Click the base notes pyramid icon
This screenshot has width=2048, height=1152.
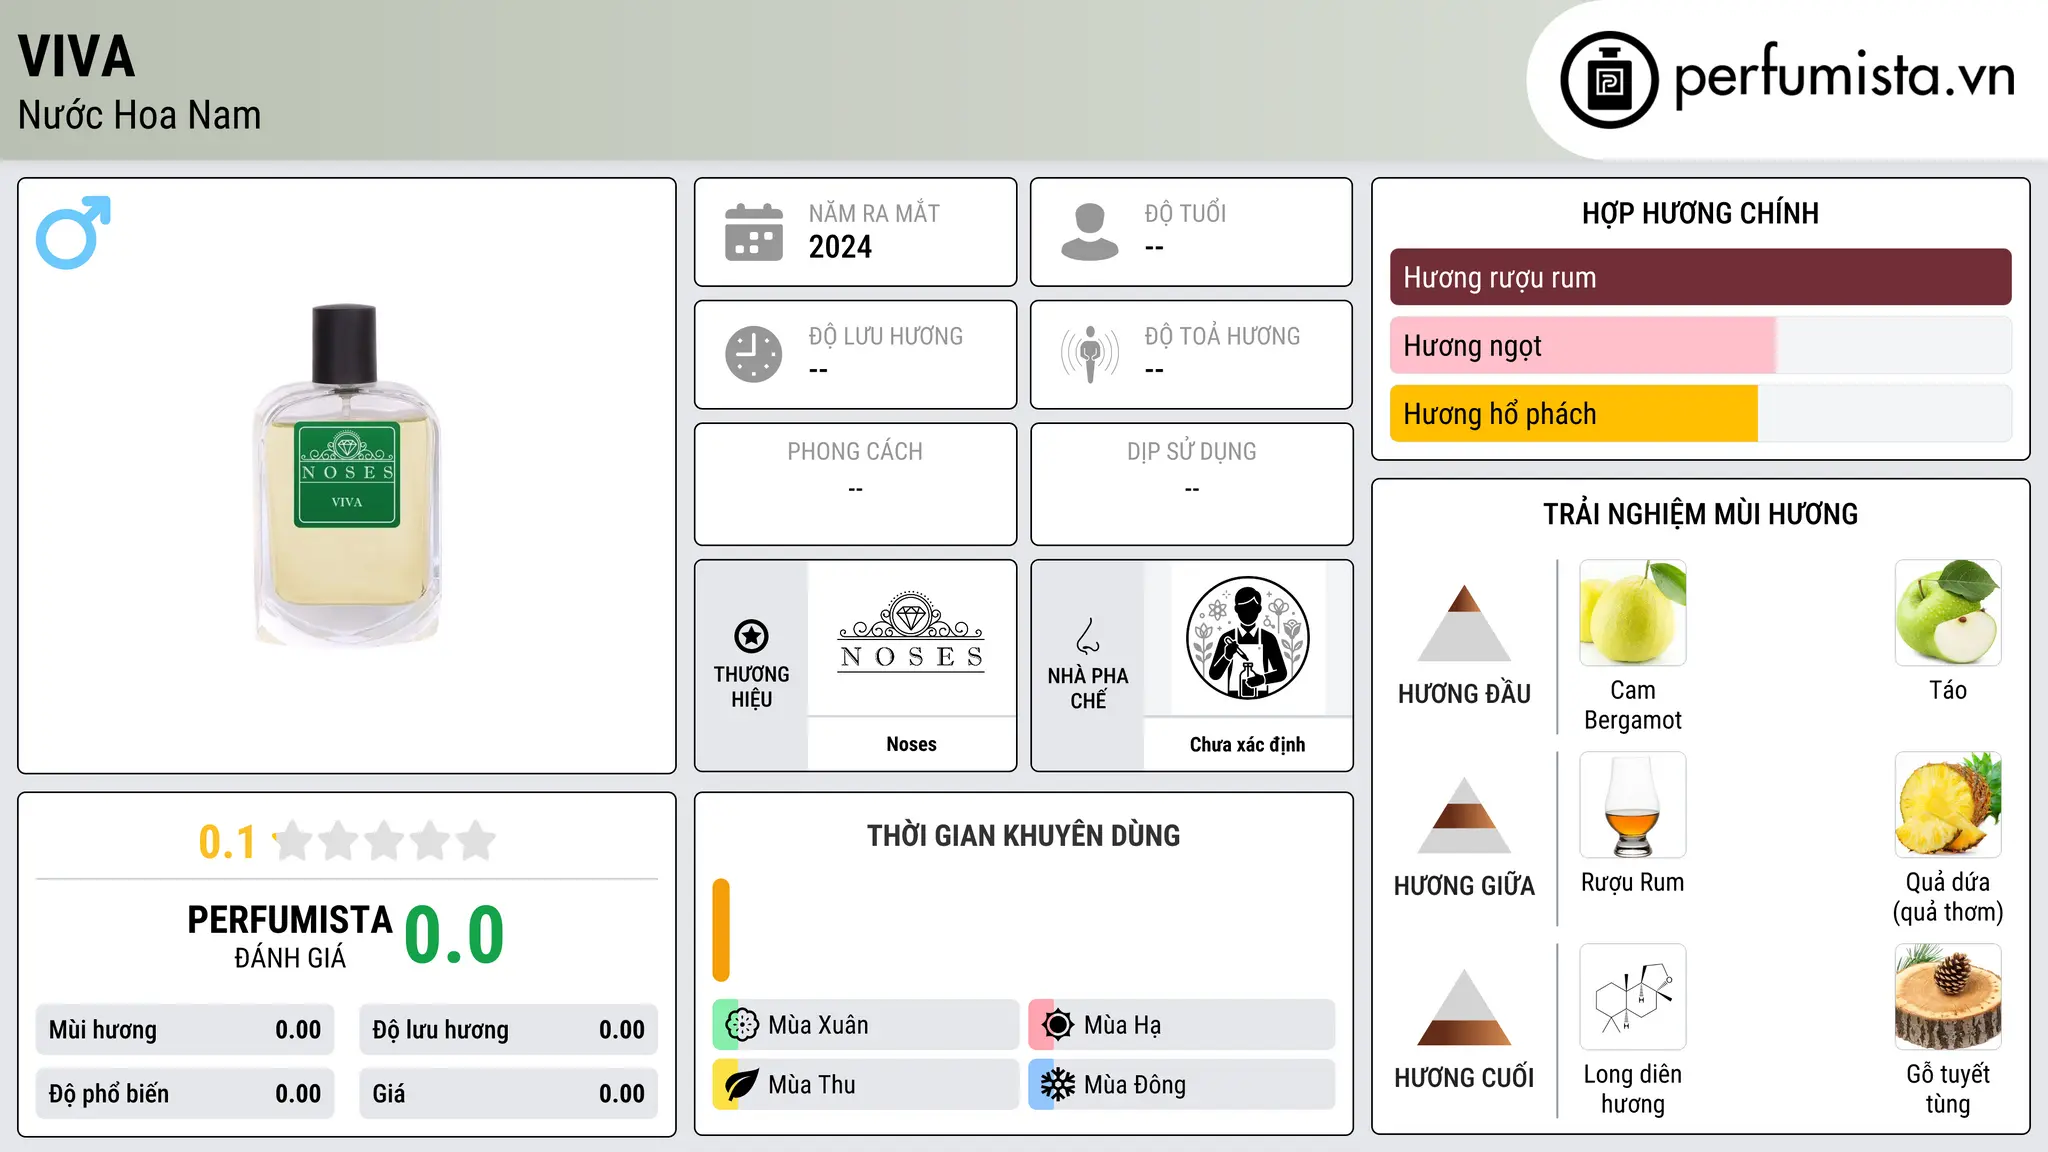pos(1464,1007)
